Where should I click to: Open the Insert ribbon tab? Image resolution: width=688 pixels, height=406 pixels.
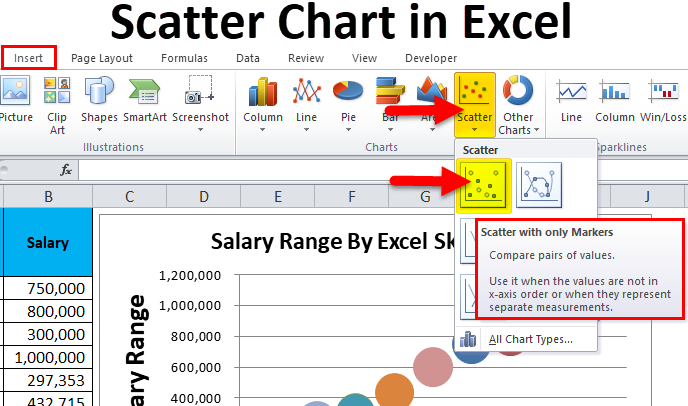29,58
